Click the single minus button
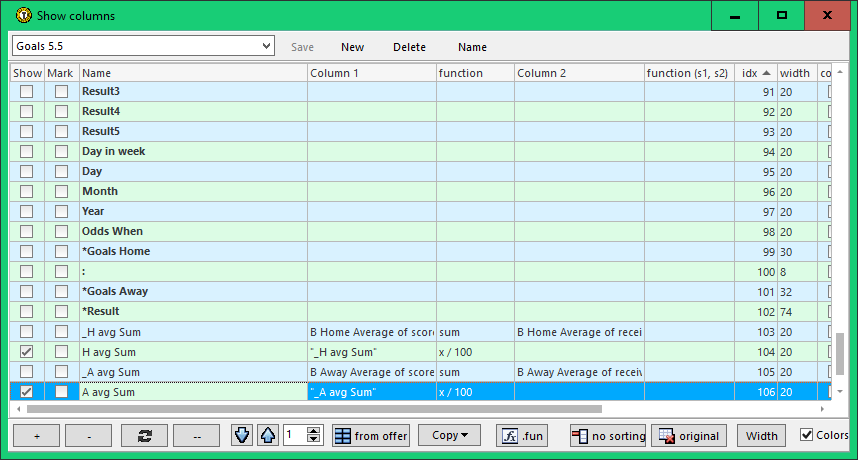Screen dimensions: 858x460 tap(90, 436)
